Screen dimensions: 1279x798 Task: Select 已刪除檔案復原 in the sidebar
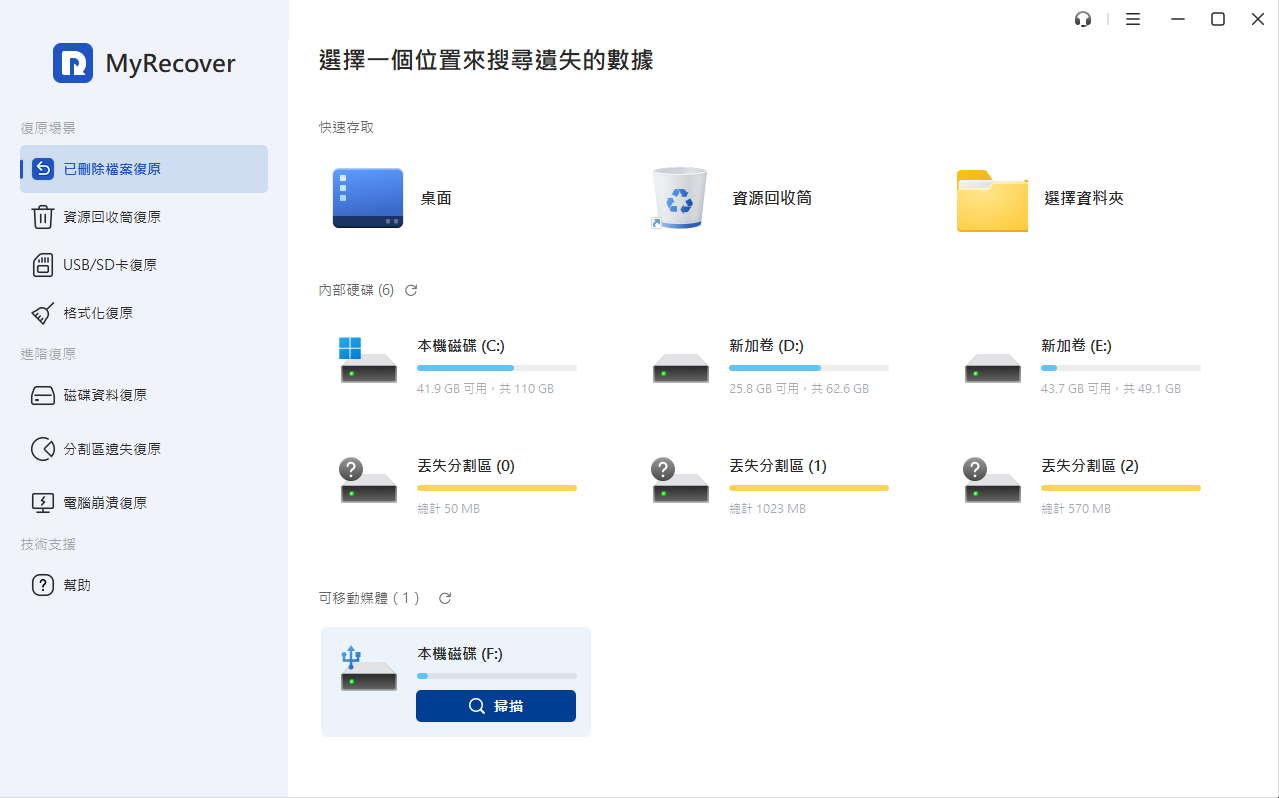[x=144, y=169]
